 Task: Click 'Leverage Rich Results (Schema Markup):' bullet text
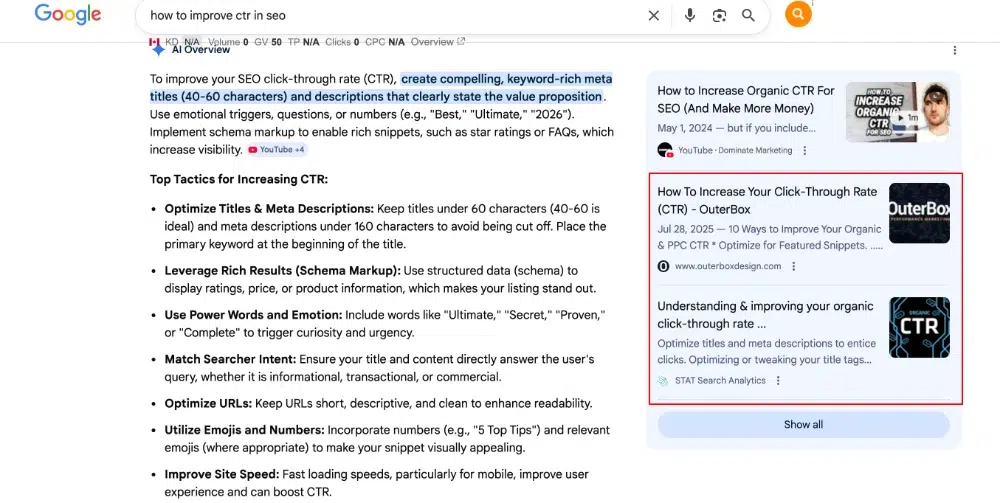tap(283, 270)
